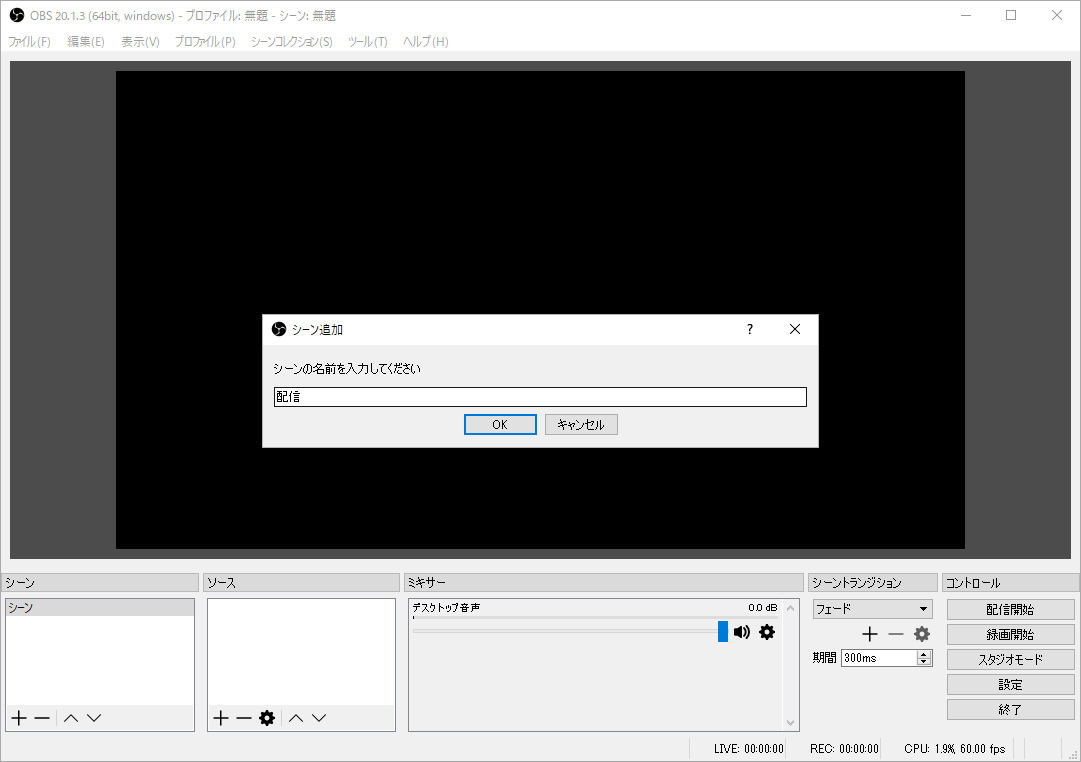
Task: Click CPU: 1.9%, 60.00 fps status
Action: 955,748
